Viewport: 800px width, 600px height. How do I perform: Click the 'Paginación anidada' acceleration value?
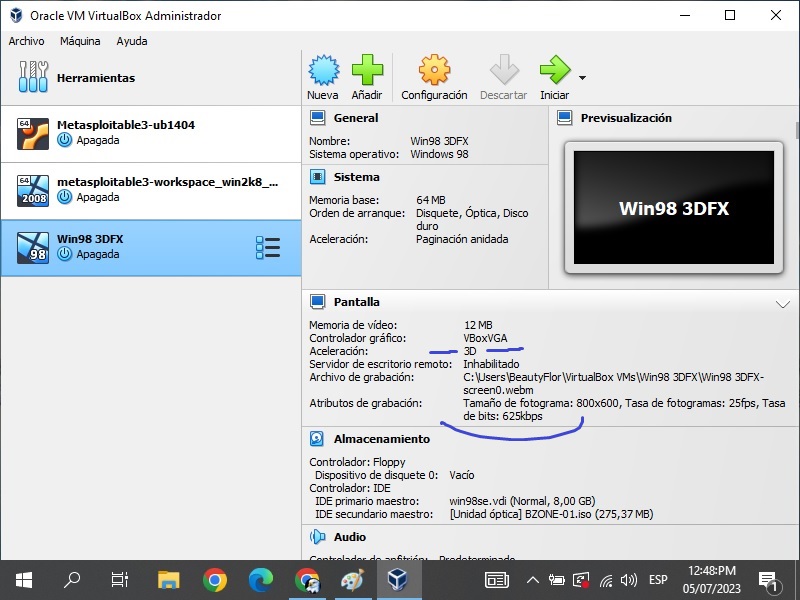coord(462,239)
